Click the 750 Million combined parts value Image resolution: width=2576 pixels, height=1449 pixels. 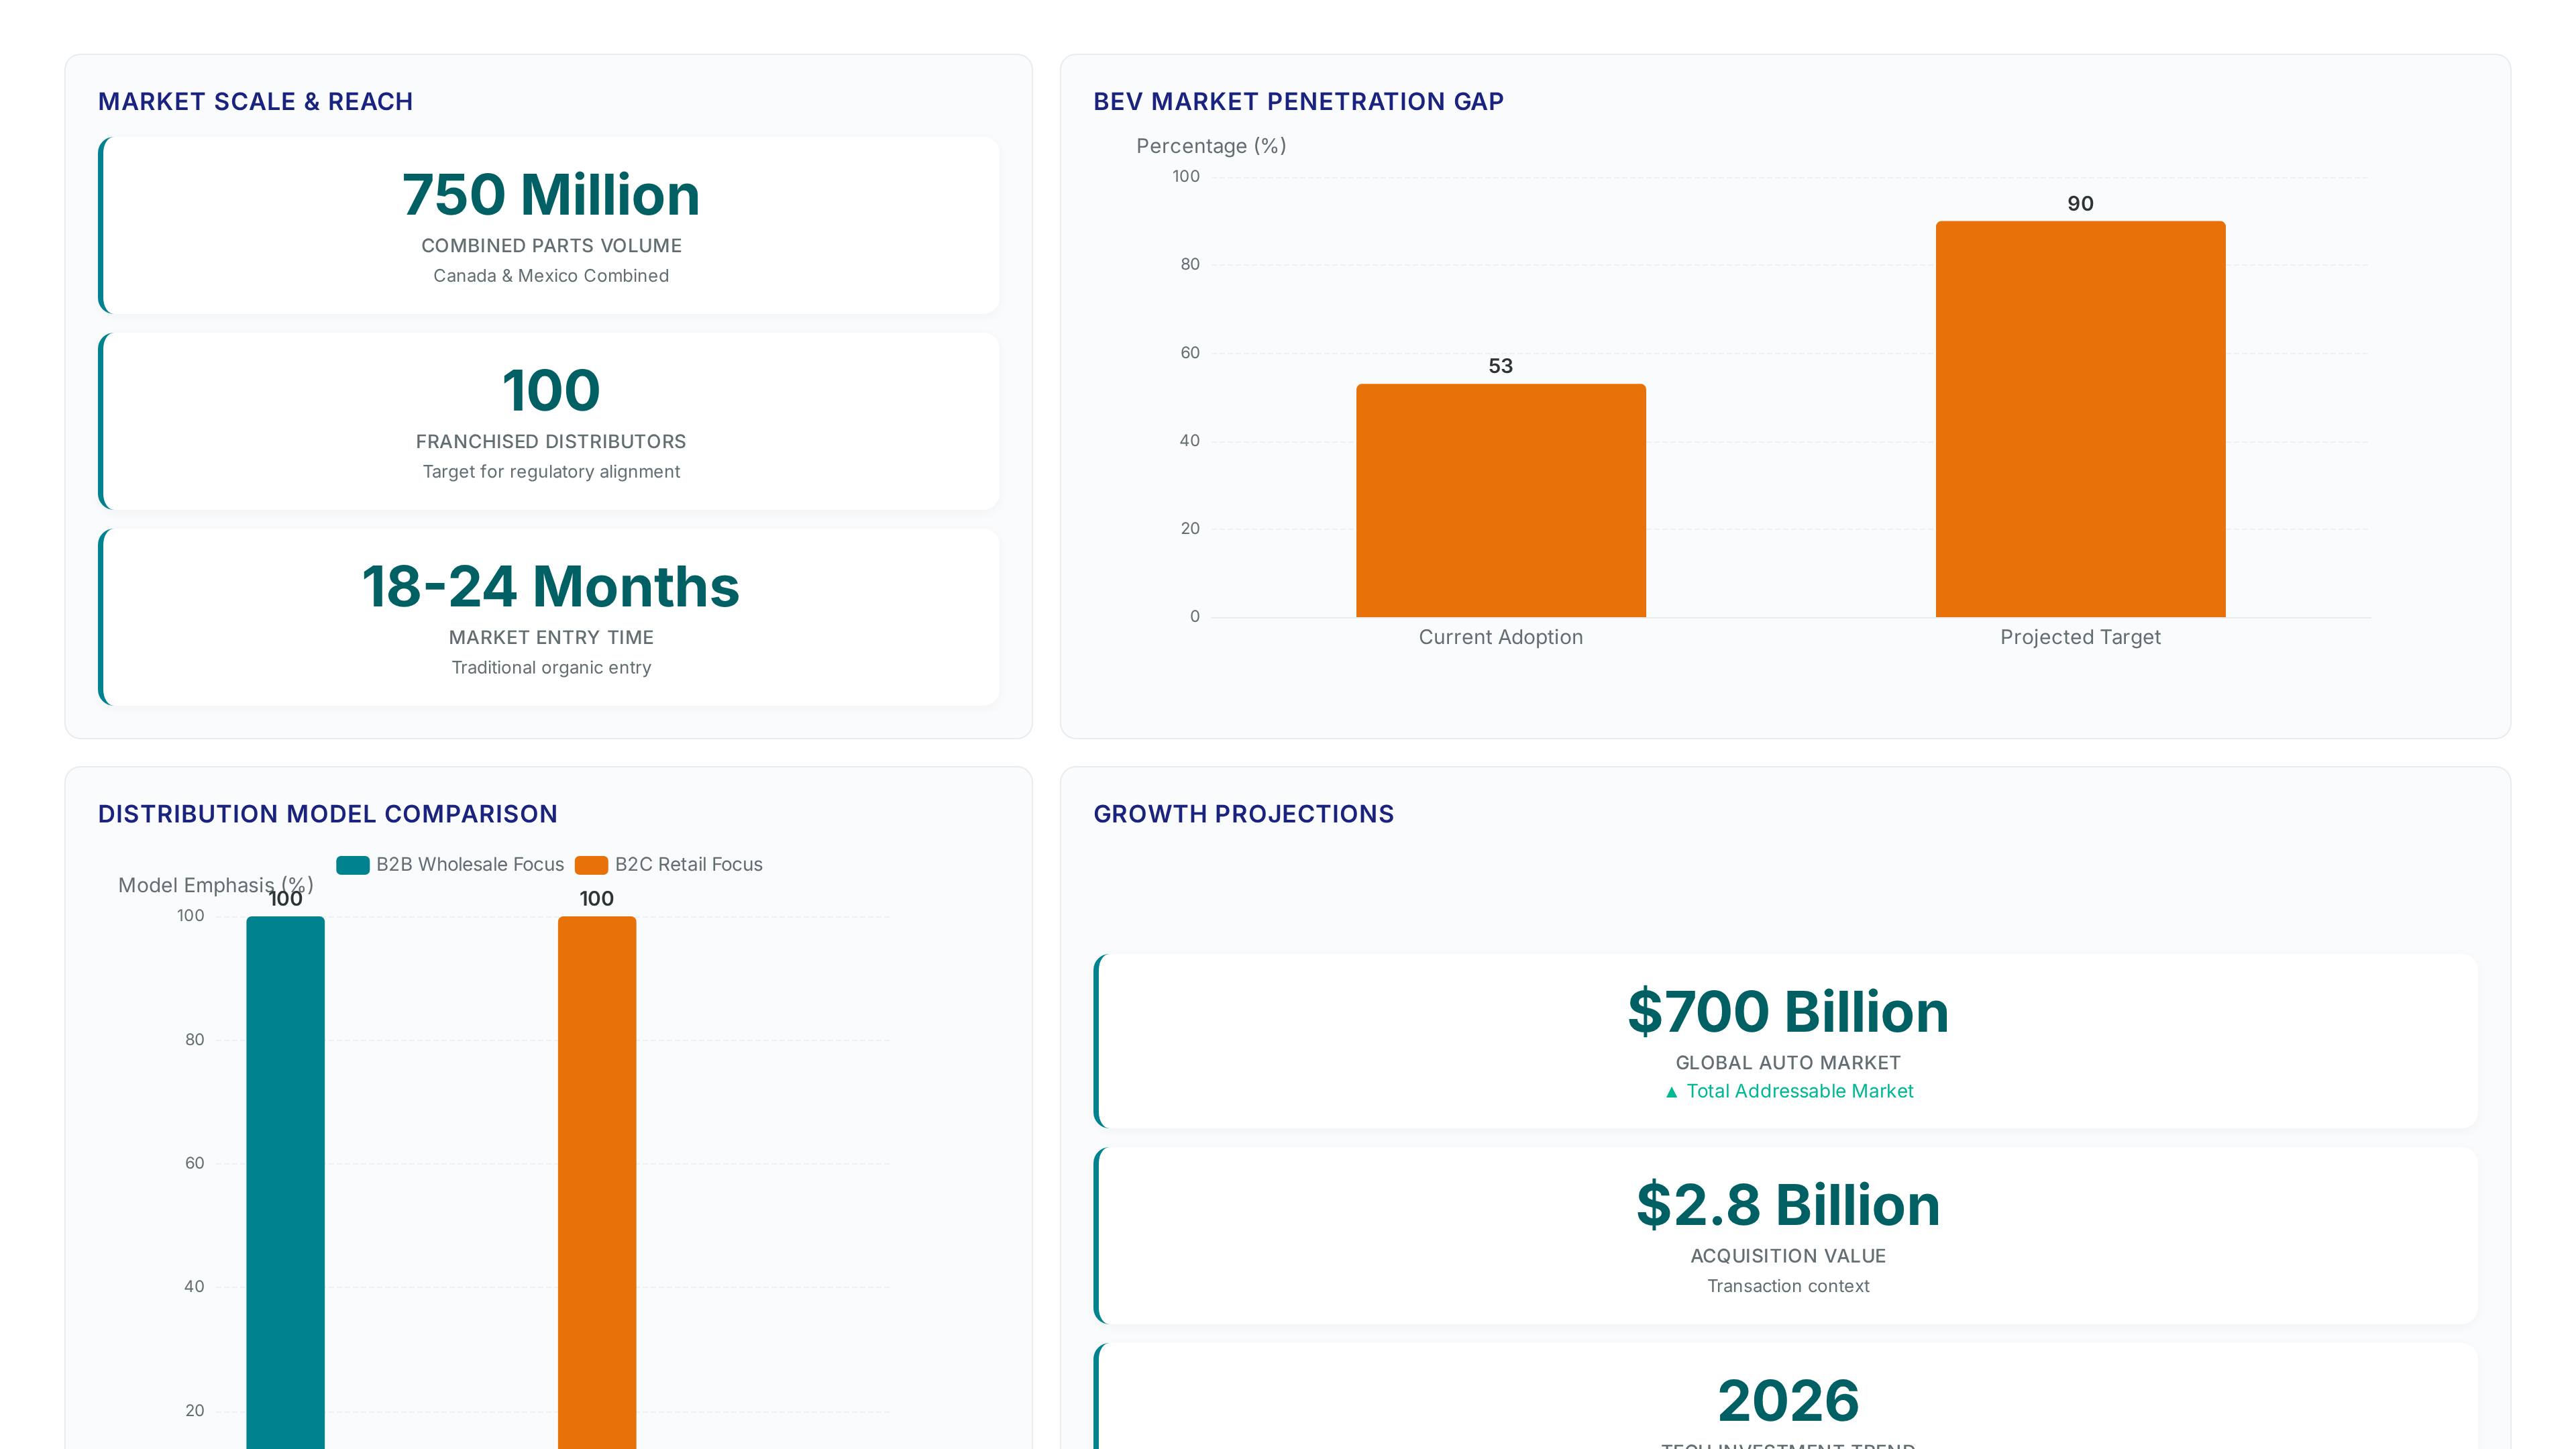(551, 194)
